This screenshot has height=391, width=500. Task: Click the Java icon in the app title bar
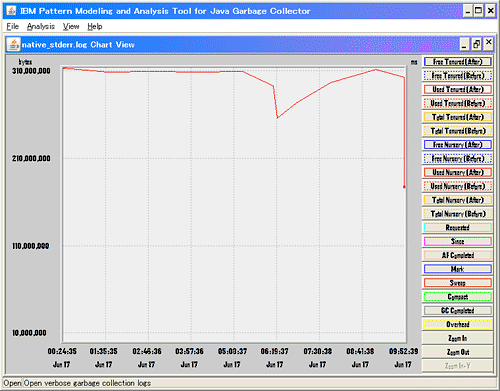[11, 11]
